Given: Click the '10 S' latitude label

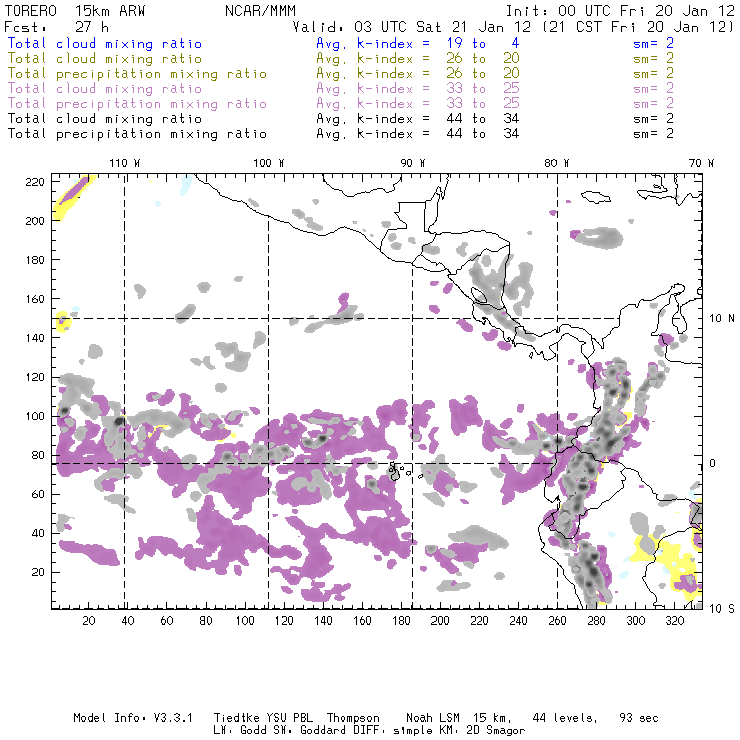Looking at the screenshot, I should pyautogui.click(x=722, y=609).
